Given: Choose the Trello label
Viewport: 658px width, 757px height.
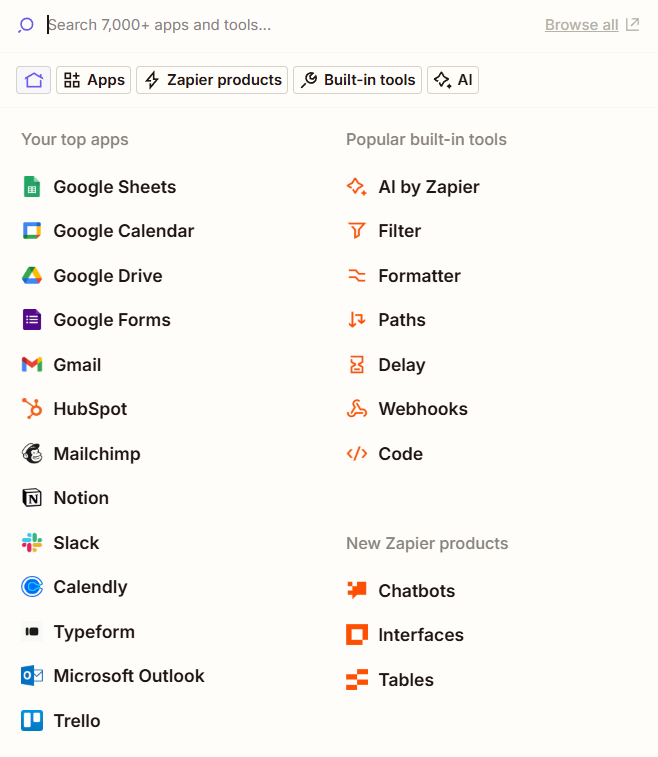Looking at the screenshot, I should pos(77,721).
